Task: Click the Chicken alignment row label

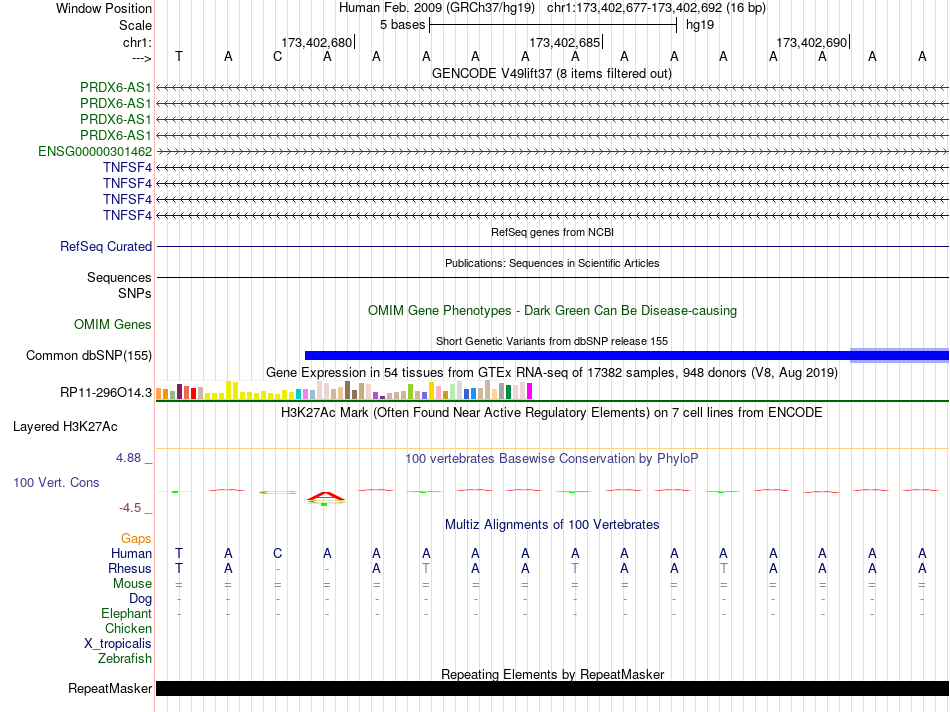Action: coord(128,628)
